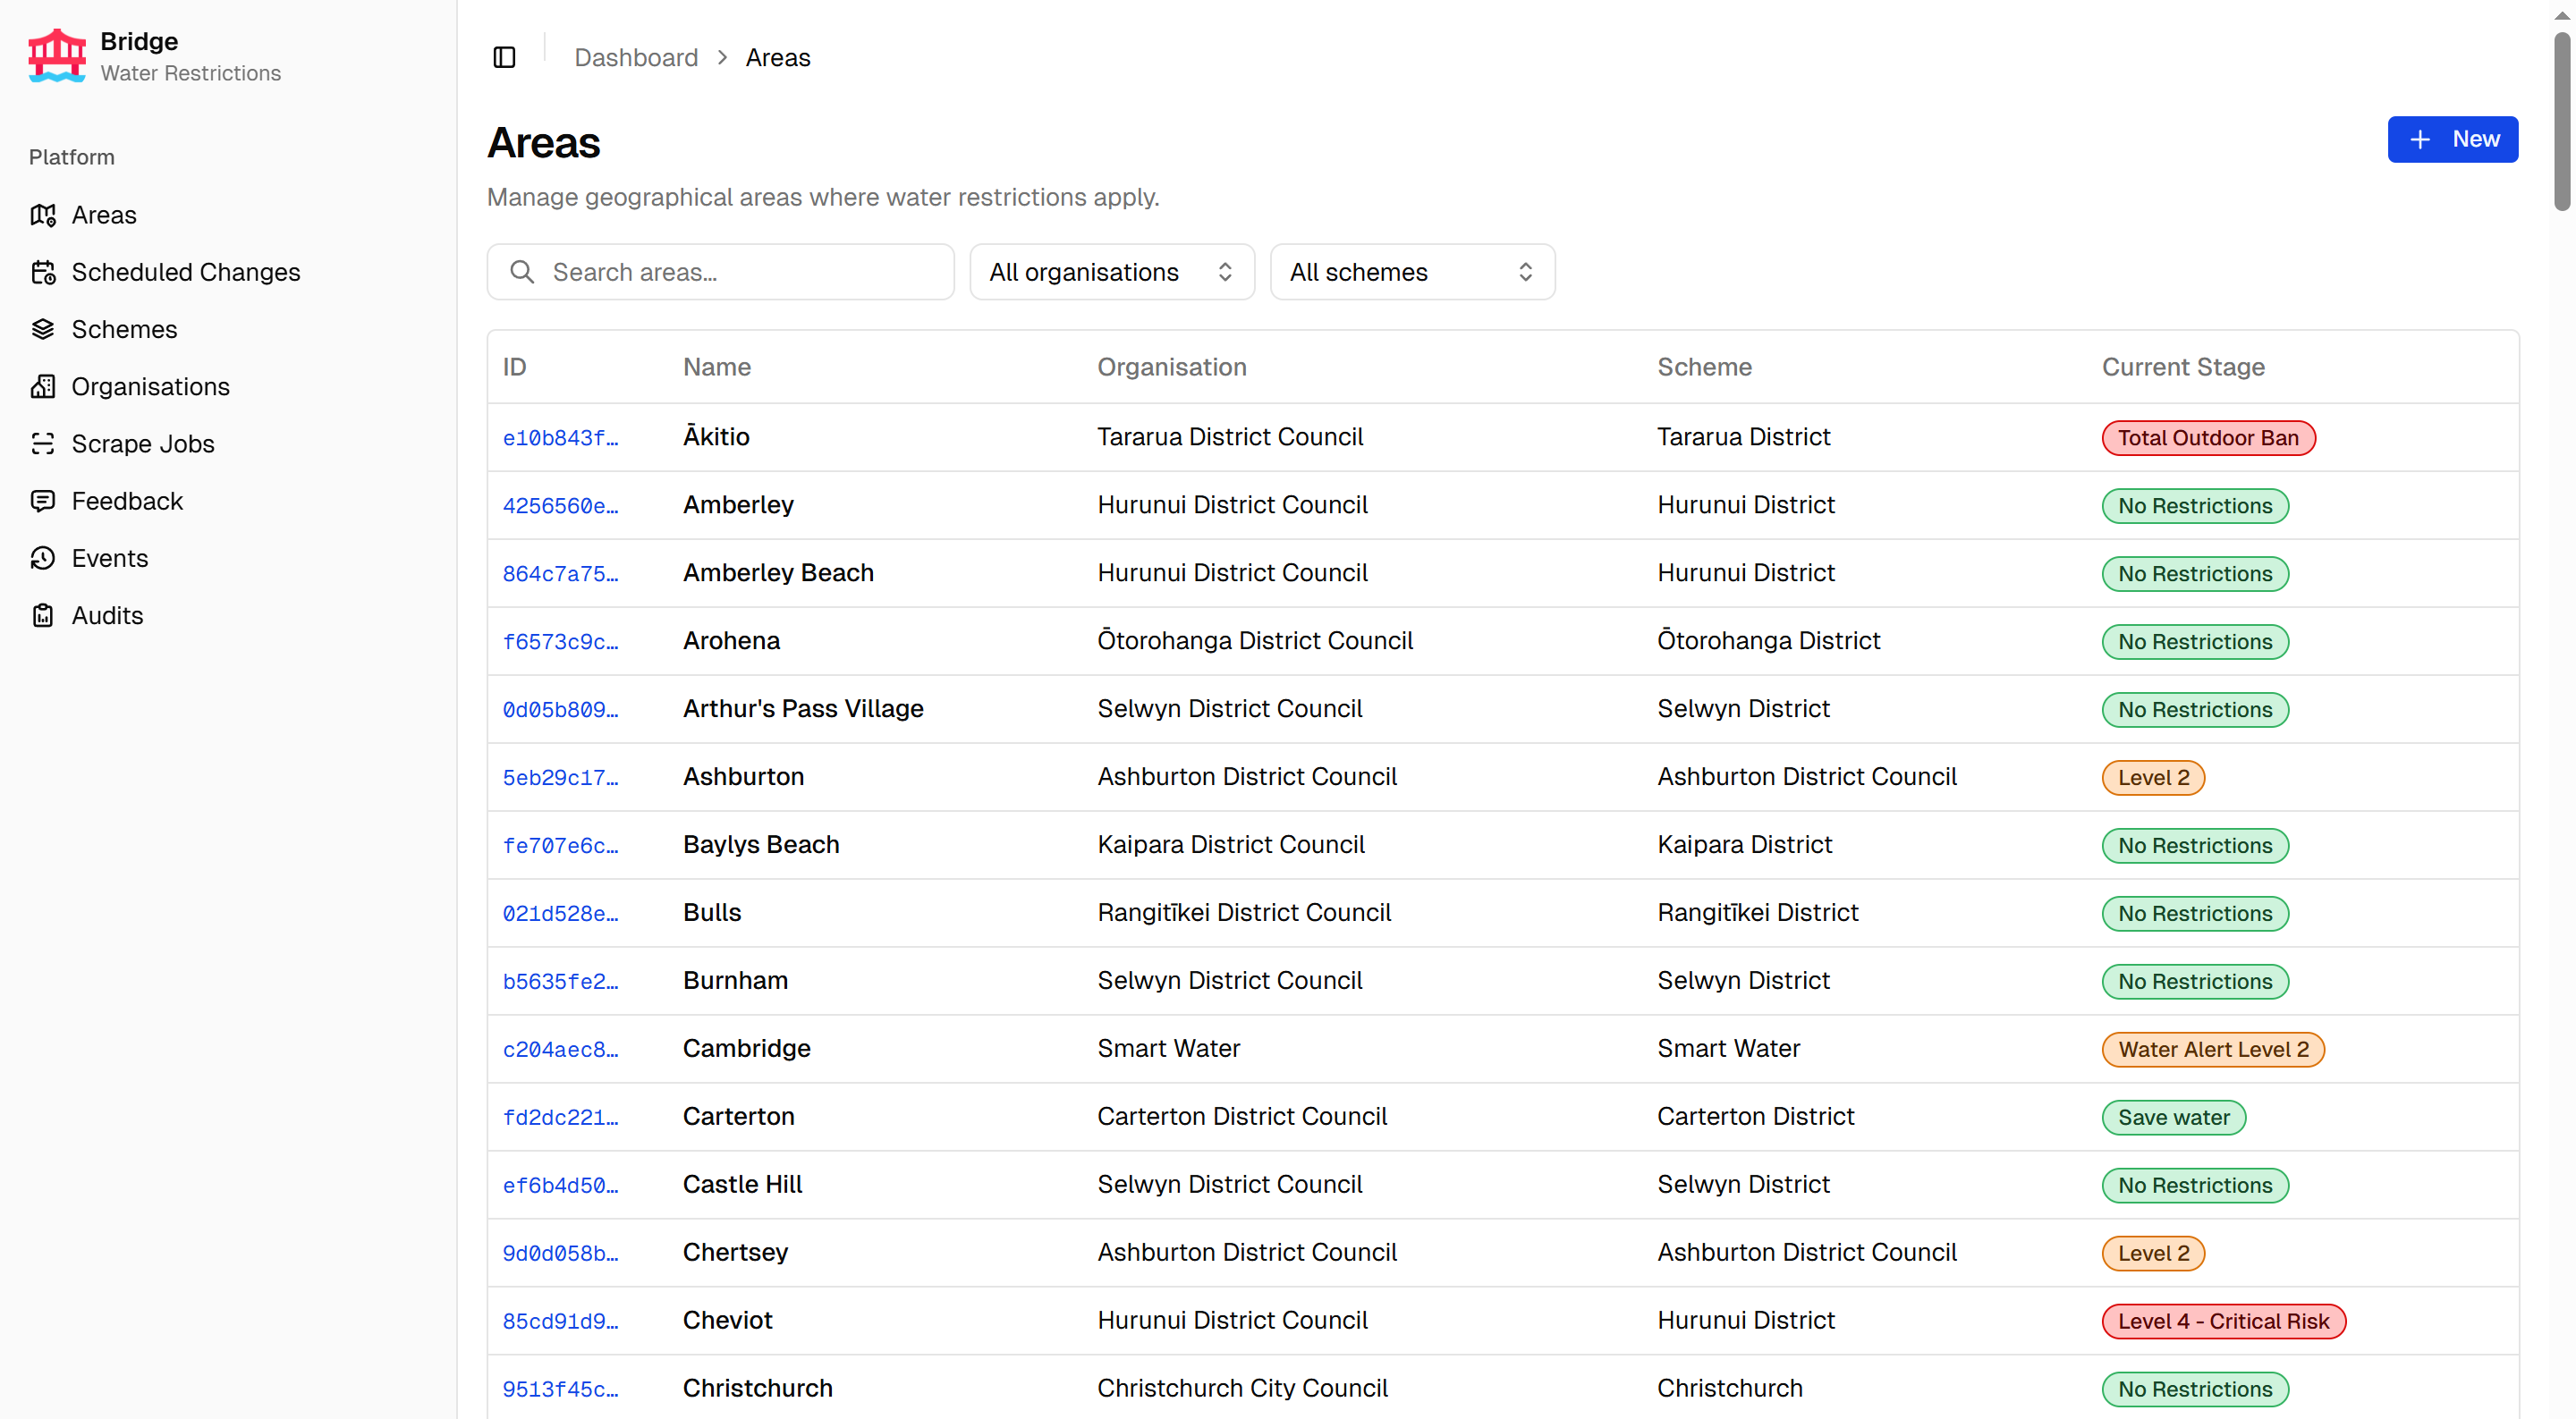Open the Feedback message icon
The image size is (2576, 1419).
(43, 500)
